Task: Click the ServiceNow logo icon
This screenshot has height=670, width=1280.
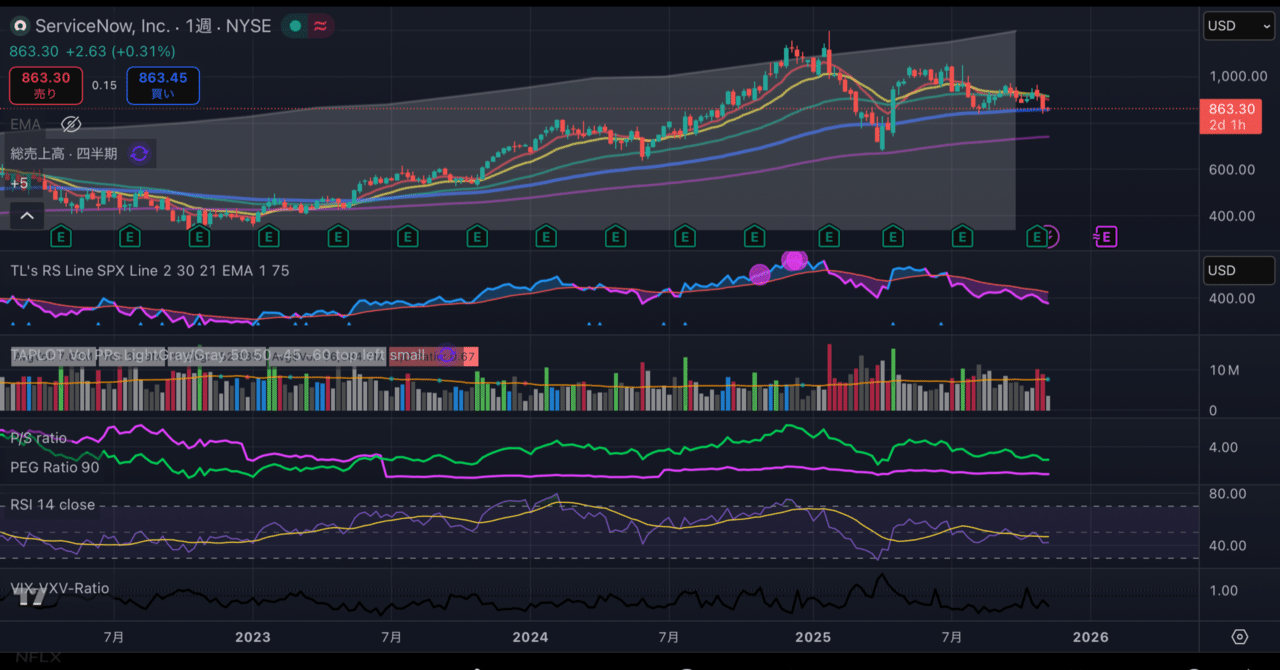Action: (x=20, y=26)
